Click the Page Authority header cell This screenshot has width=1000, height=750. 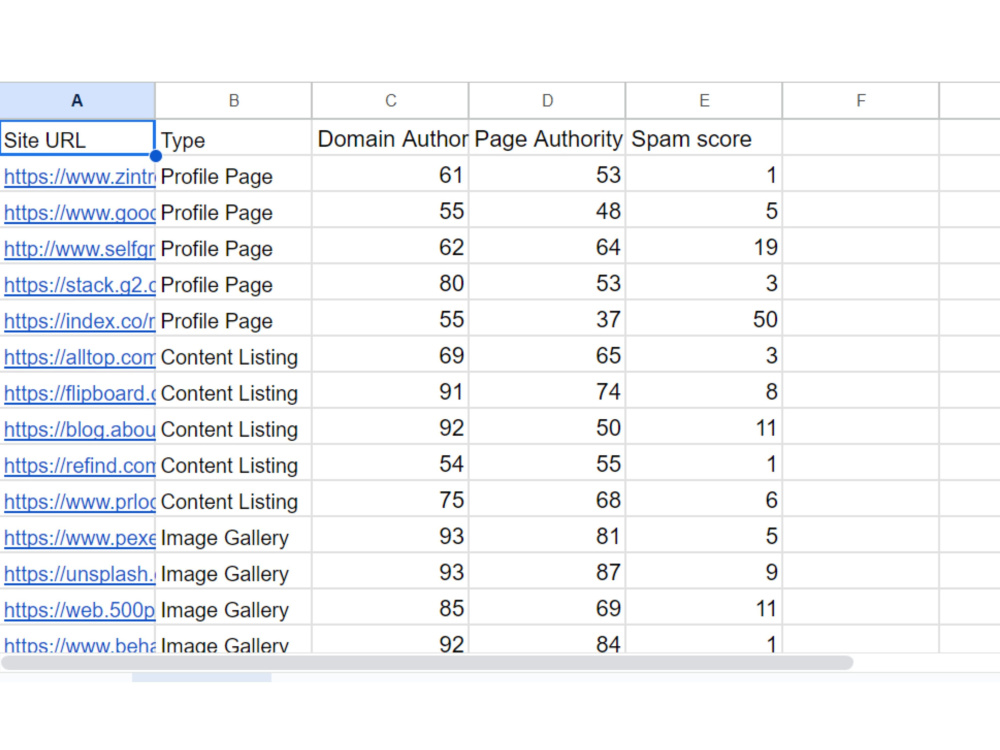(x=547, y=138)
